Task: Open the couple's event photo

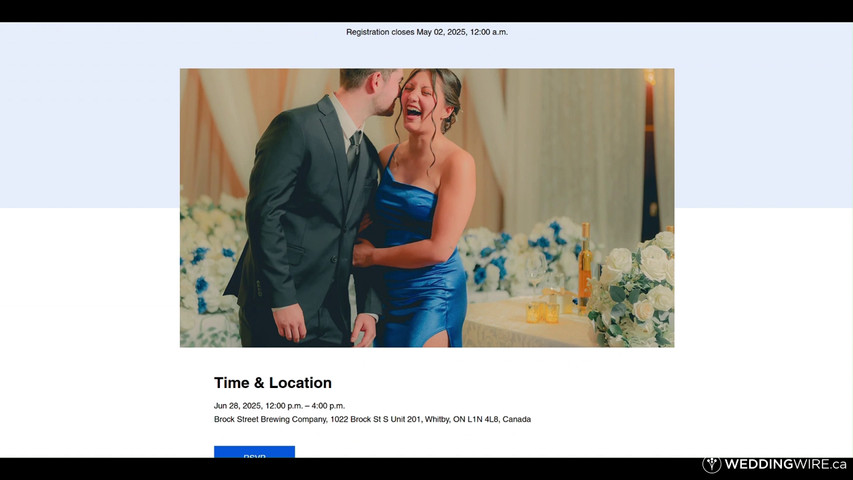Action: [427, 207]
